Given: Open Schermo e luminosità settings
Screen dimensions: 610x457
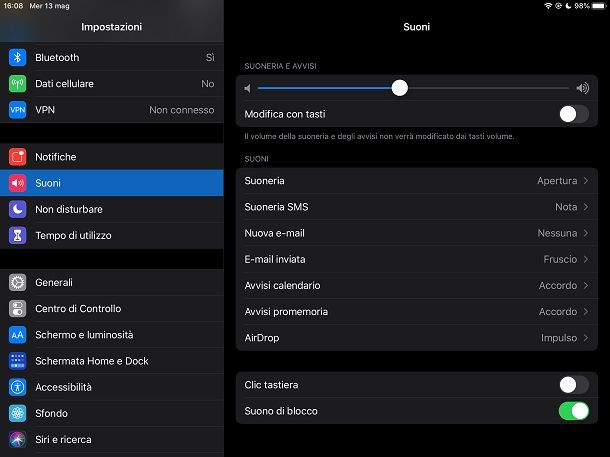Looking at the screenshot, I should 112,335.
